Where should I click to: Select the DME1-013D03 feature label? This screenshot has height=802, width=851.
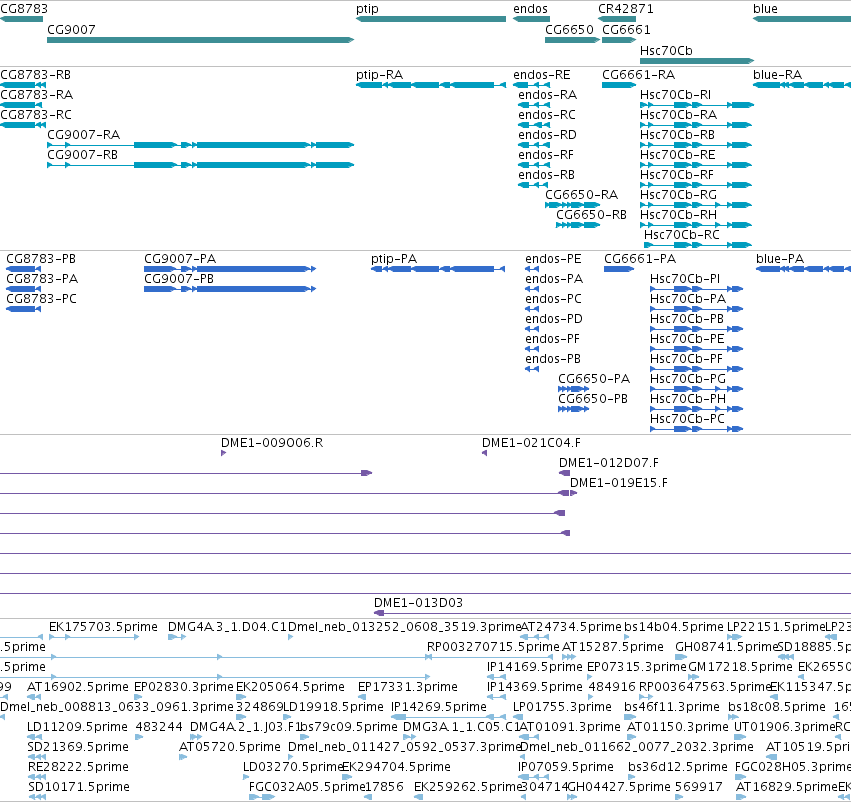pyautogui.click(x=418, y=602)
